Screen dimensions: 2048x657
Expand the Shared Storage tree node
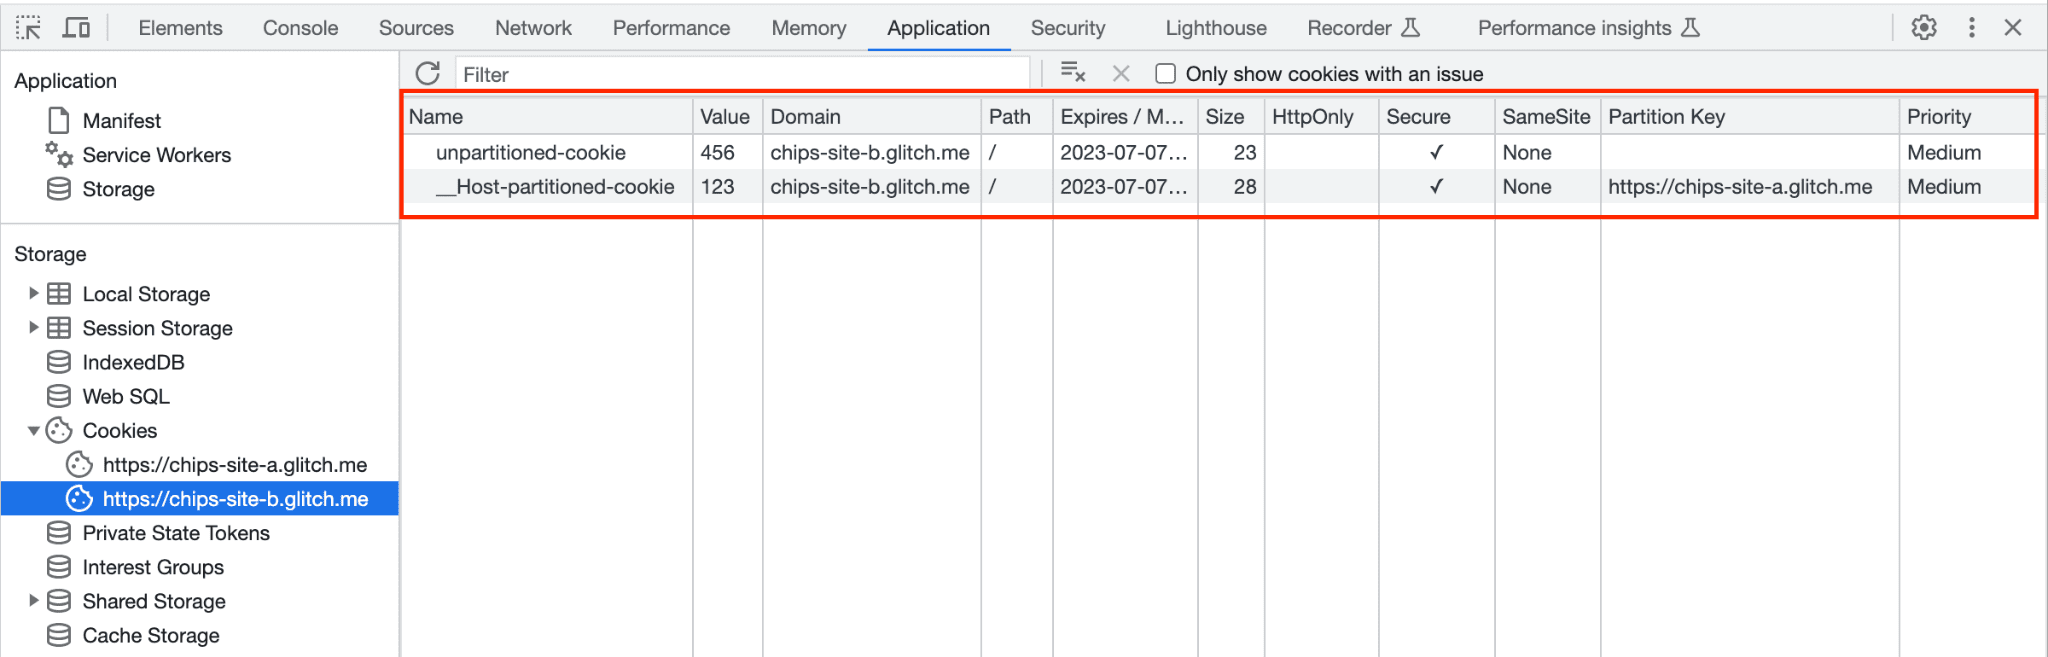(33, 601)
